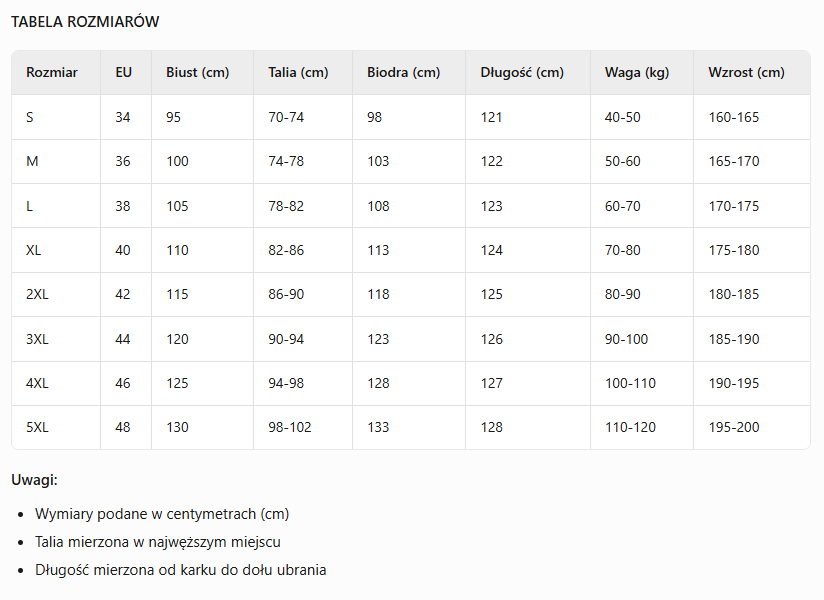The image size is (824, 600).
Task: Click the Uwagi notes heading
Action: (35, 480)
